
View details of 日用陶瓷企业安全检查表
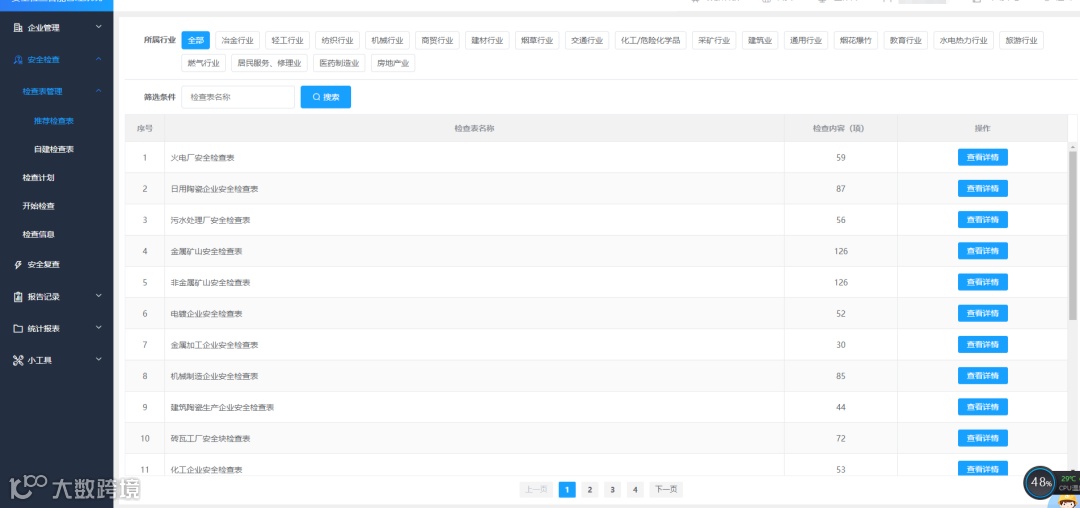(x=982, y=189)
